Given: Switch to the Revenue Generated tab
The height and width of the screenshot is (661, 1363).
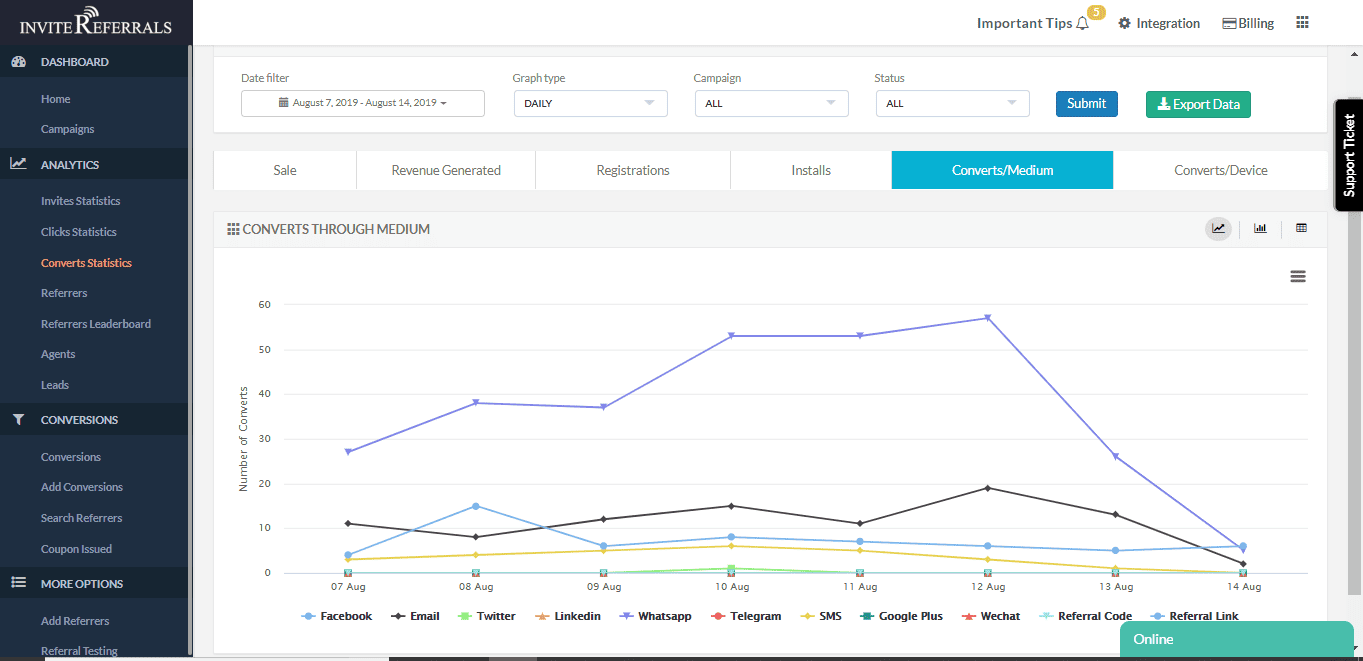Looking at the screenshot, I should [446, 170].
